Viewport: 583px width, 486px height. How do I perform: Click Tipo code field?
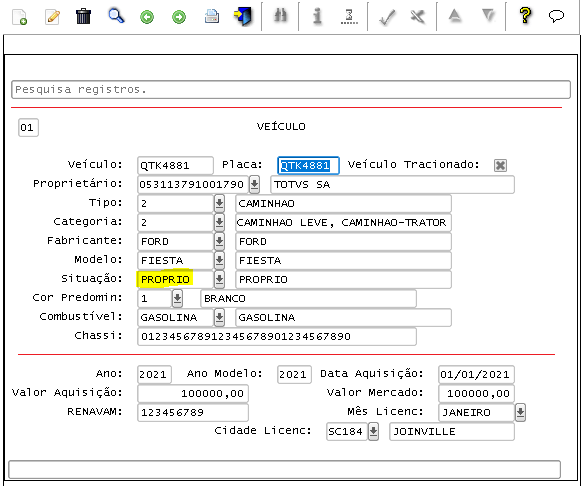coord(175,203)
